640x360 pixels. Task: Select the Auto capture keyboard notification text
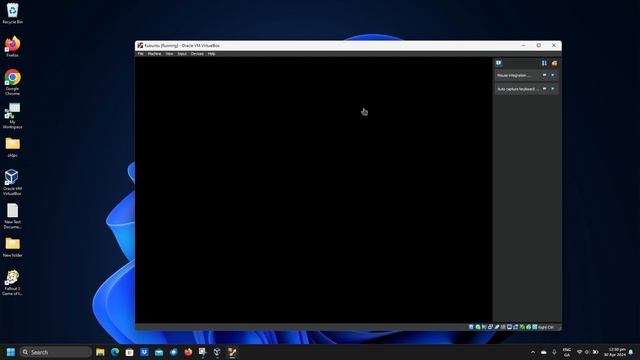(518, 89)
